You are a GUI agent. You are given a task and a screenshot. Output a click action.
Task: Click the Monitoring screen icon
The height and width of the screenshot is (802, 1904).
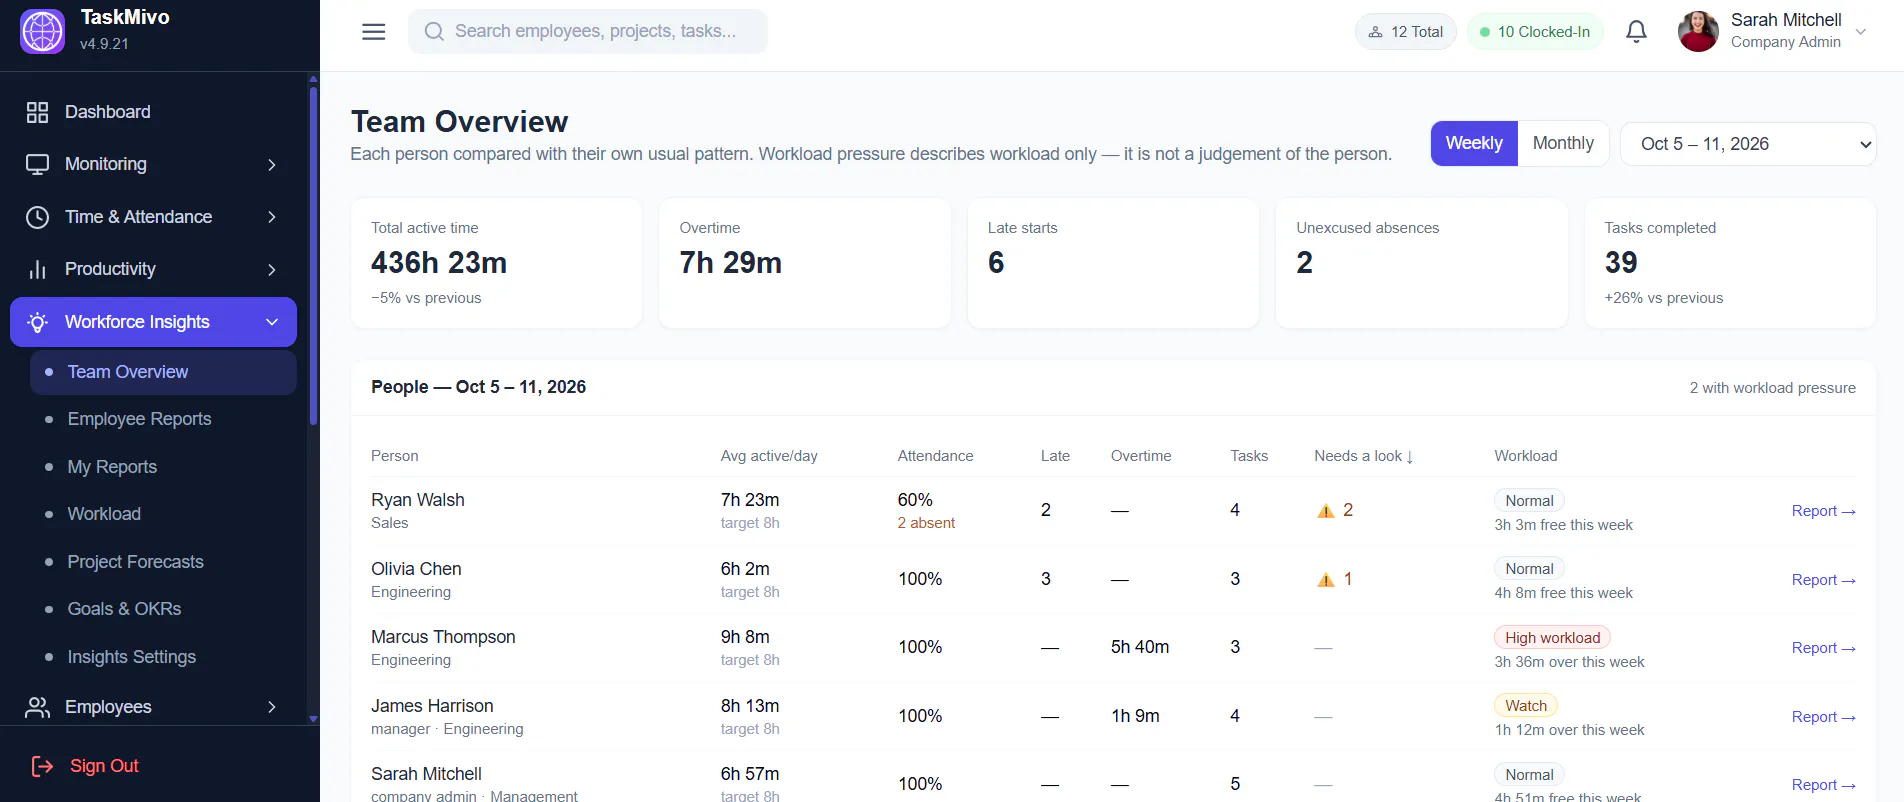click(37, 164)
